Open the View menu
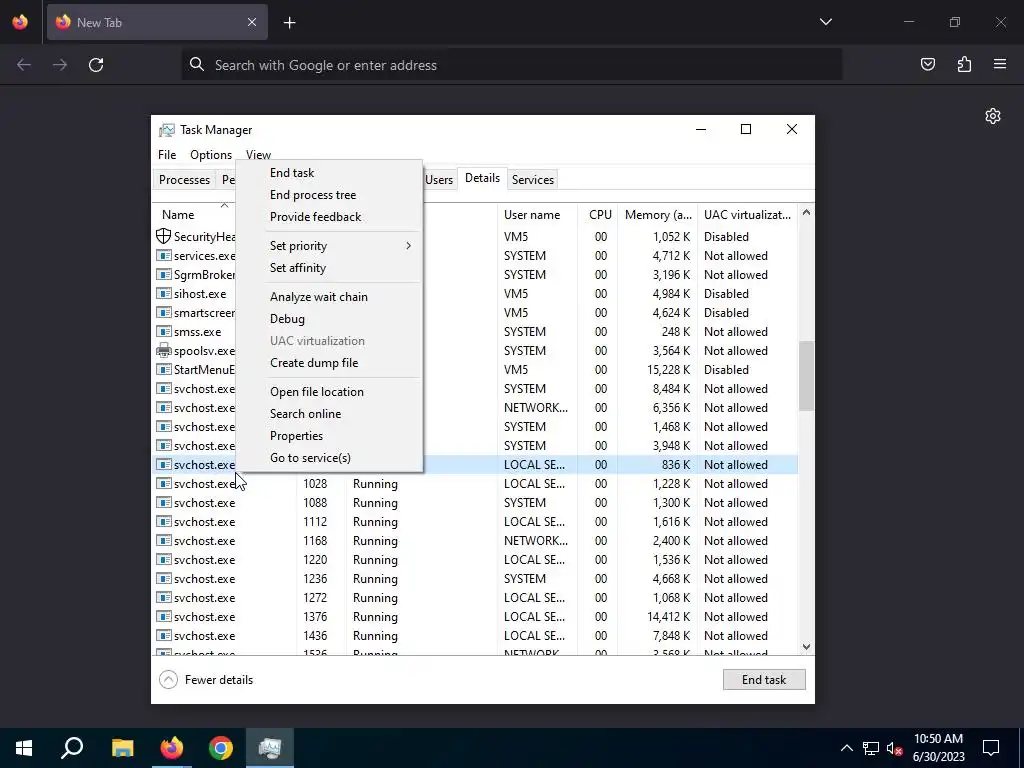This screenshot has height=768, width=1024. pos(259,155)
